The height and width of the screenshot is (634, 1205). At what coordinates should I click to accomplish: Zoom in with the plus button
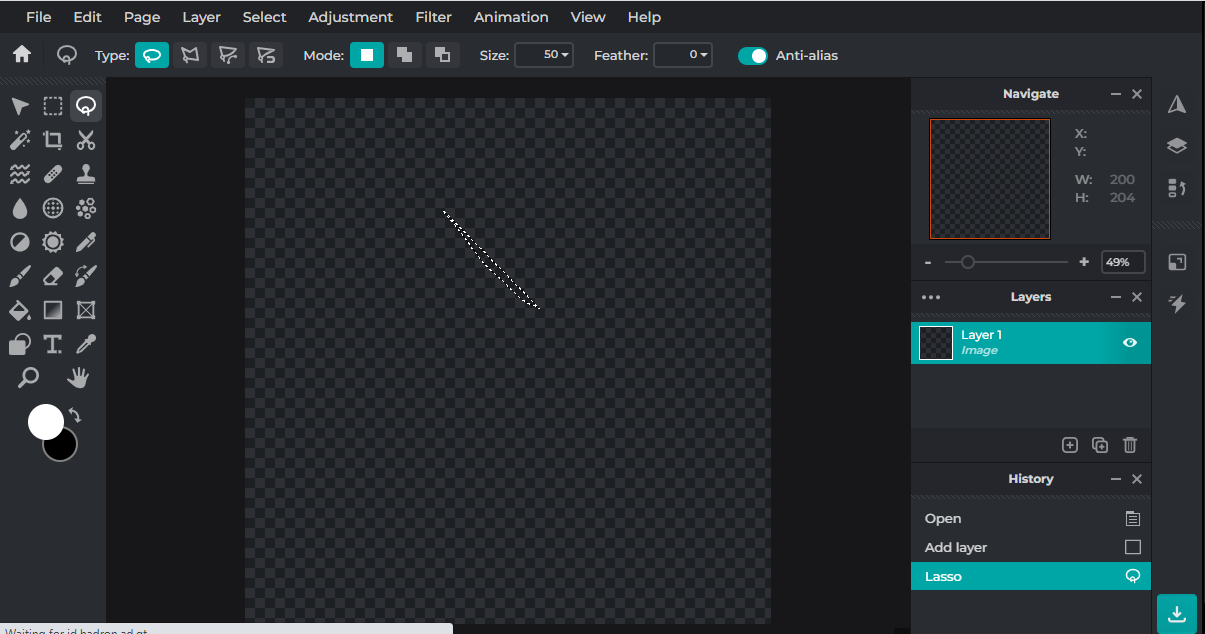coord(1084,262)
